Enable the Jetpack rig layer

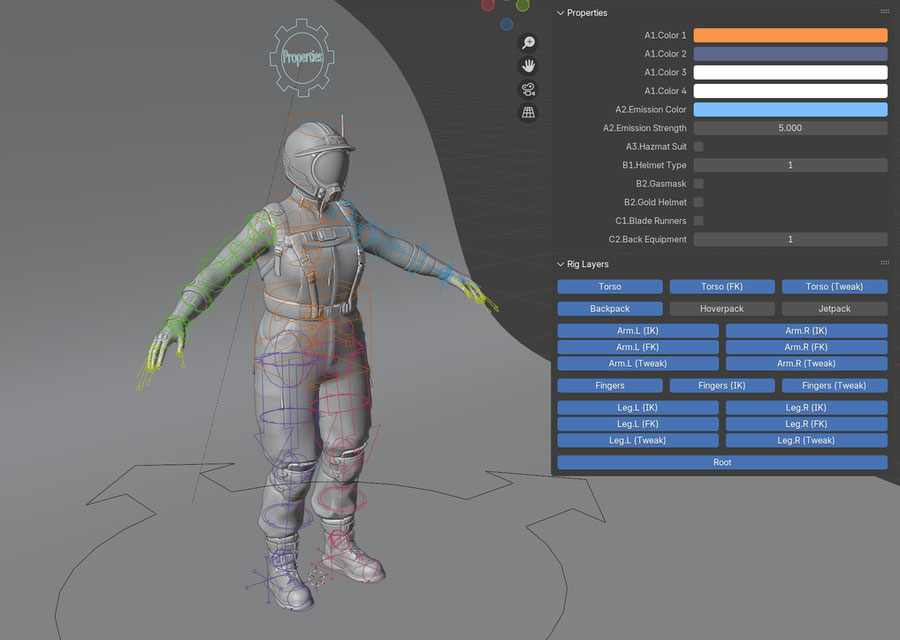coord(834,308)
